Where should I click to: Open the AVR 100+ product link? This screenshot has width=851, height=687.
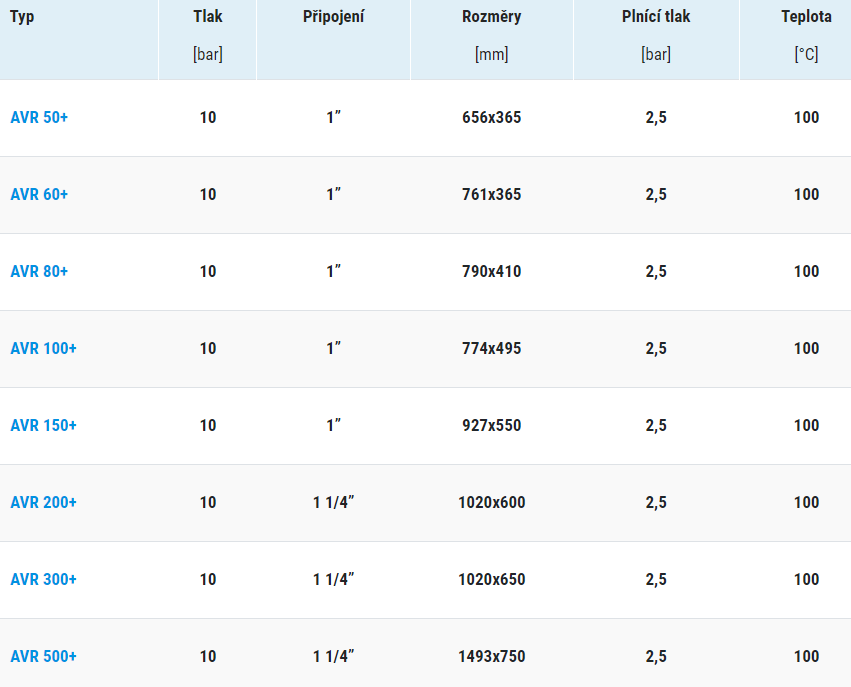point(43,348)
